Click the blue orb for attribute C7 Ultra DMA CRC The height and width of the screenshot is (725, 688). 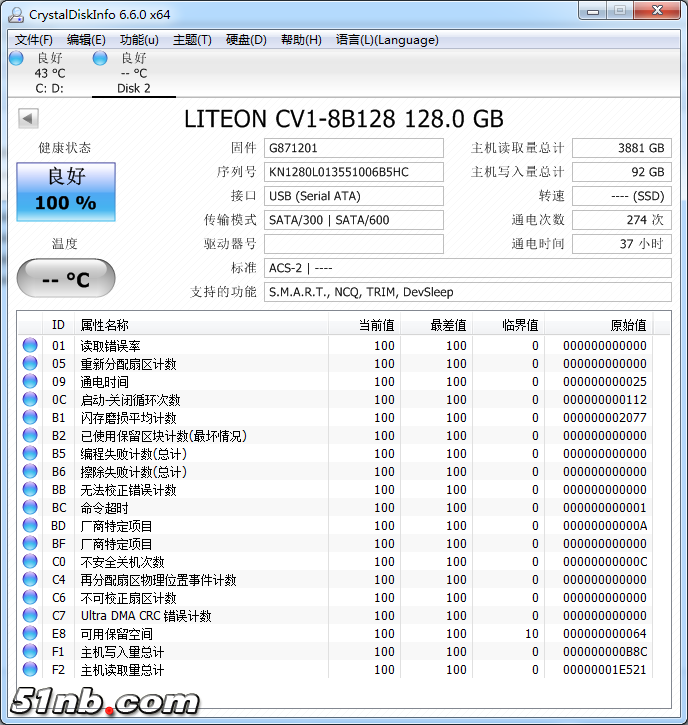[x=30, y=616]
